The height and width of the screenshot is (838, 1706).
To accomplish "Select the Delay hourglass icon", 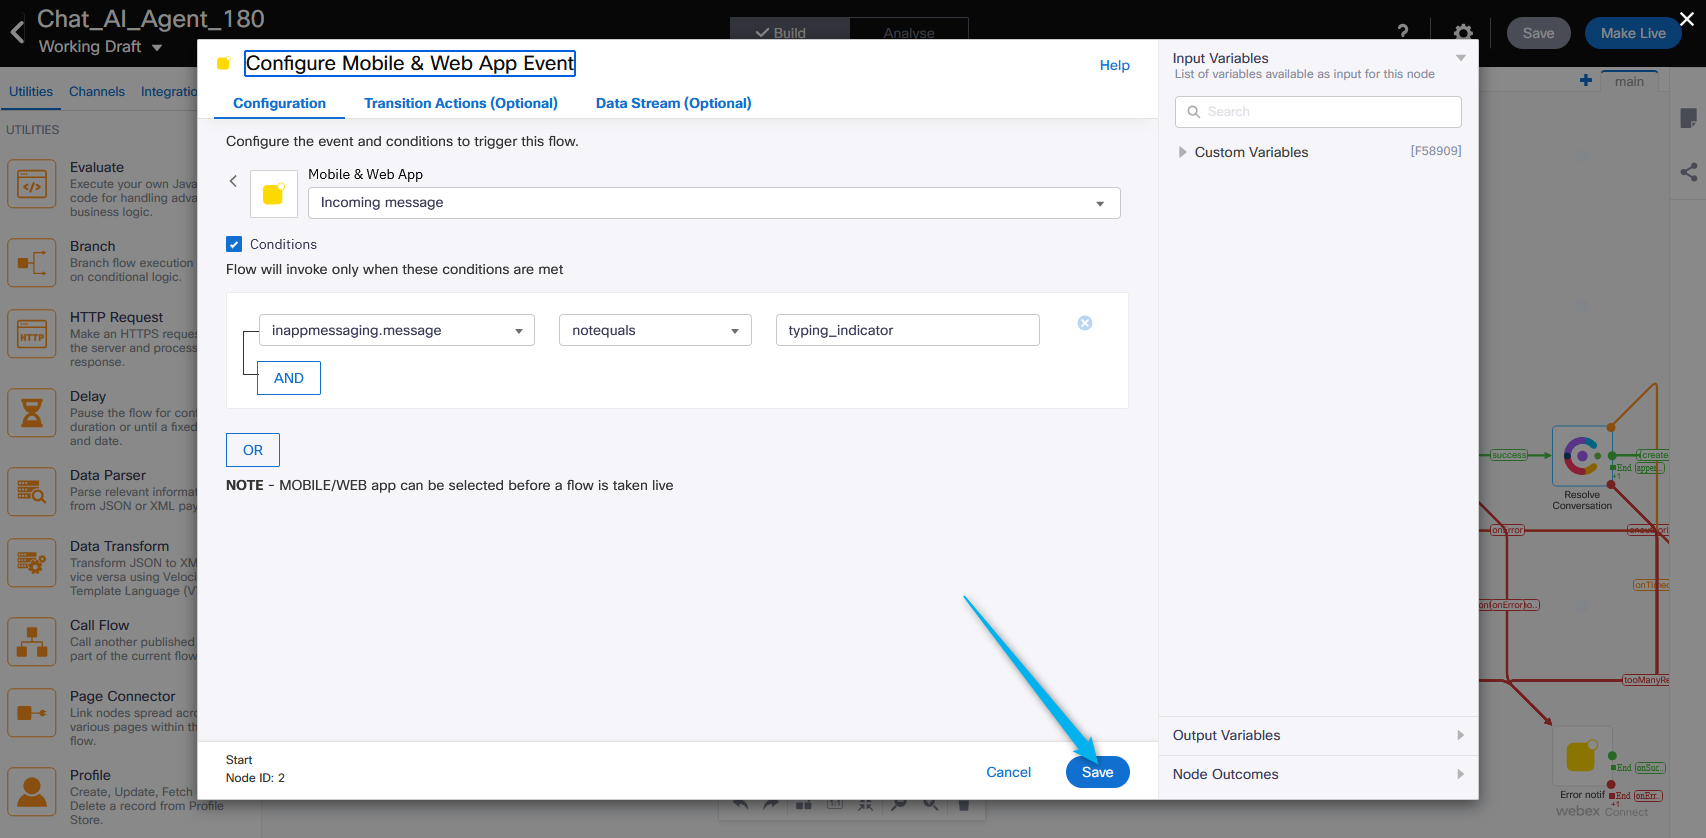I will point(32,413).
